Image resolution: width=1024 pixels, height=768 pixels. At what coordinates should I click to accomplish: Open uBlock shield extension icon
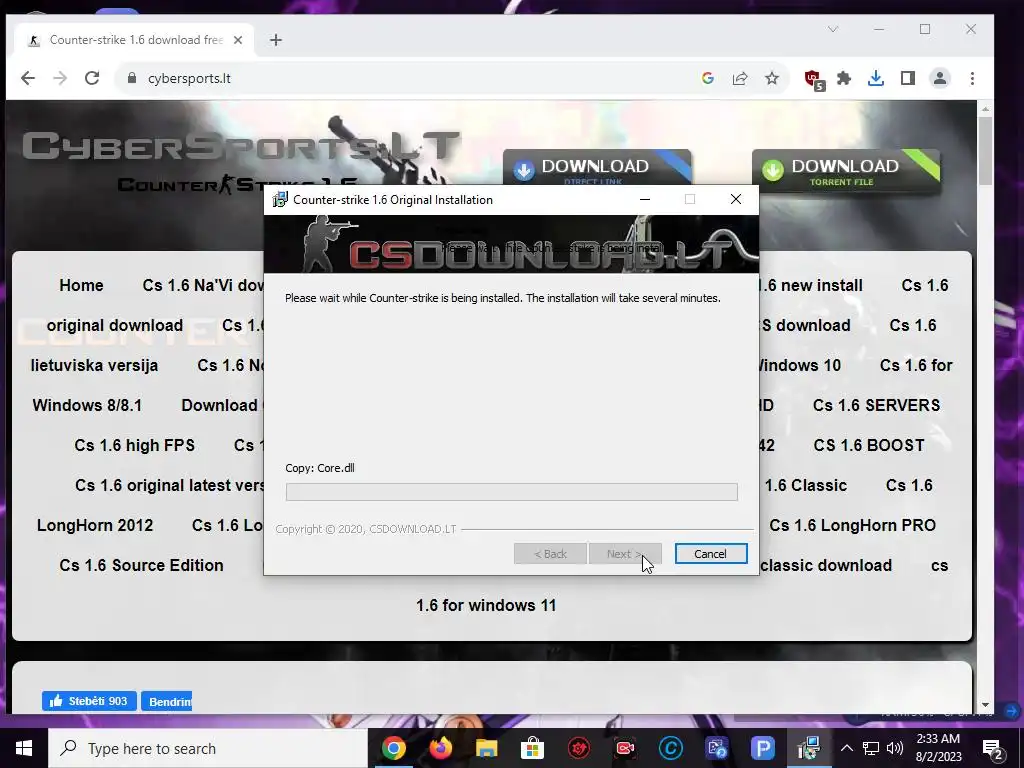[814, 80]
